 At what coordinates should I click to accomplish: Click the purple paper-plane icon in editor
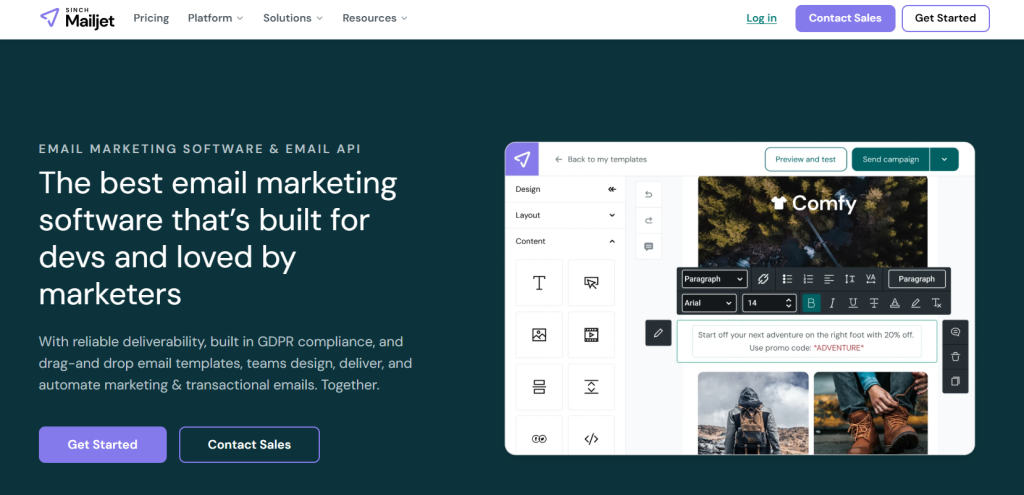(x=522, y=159)
